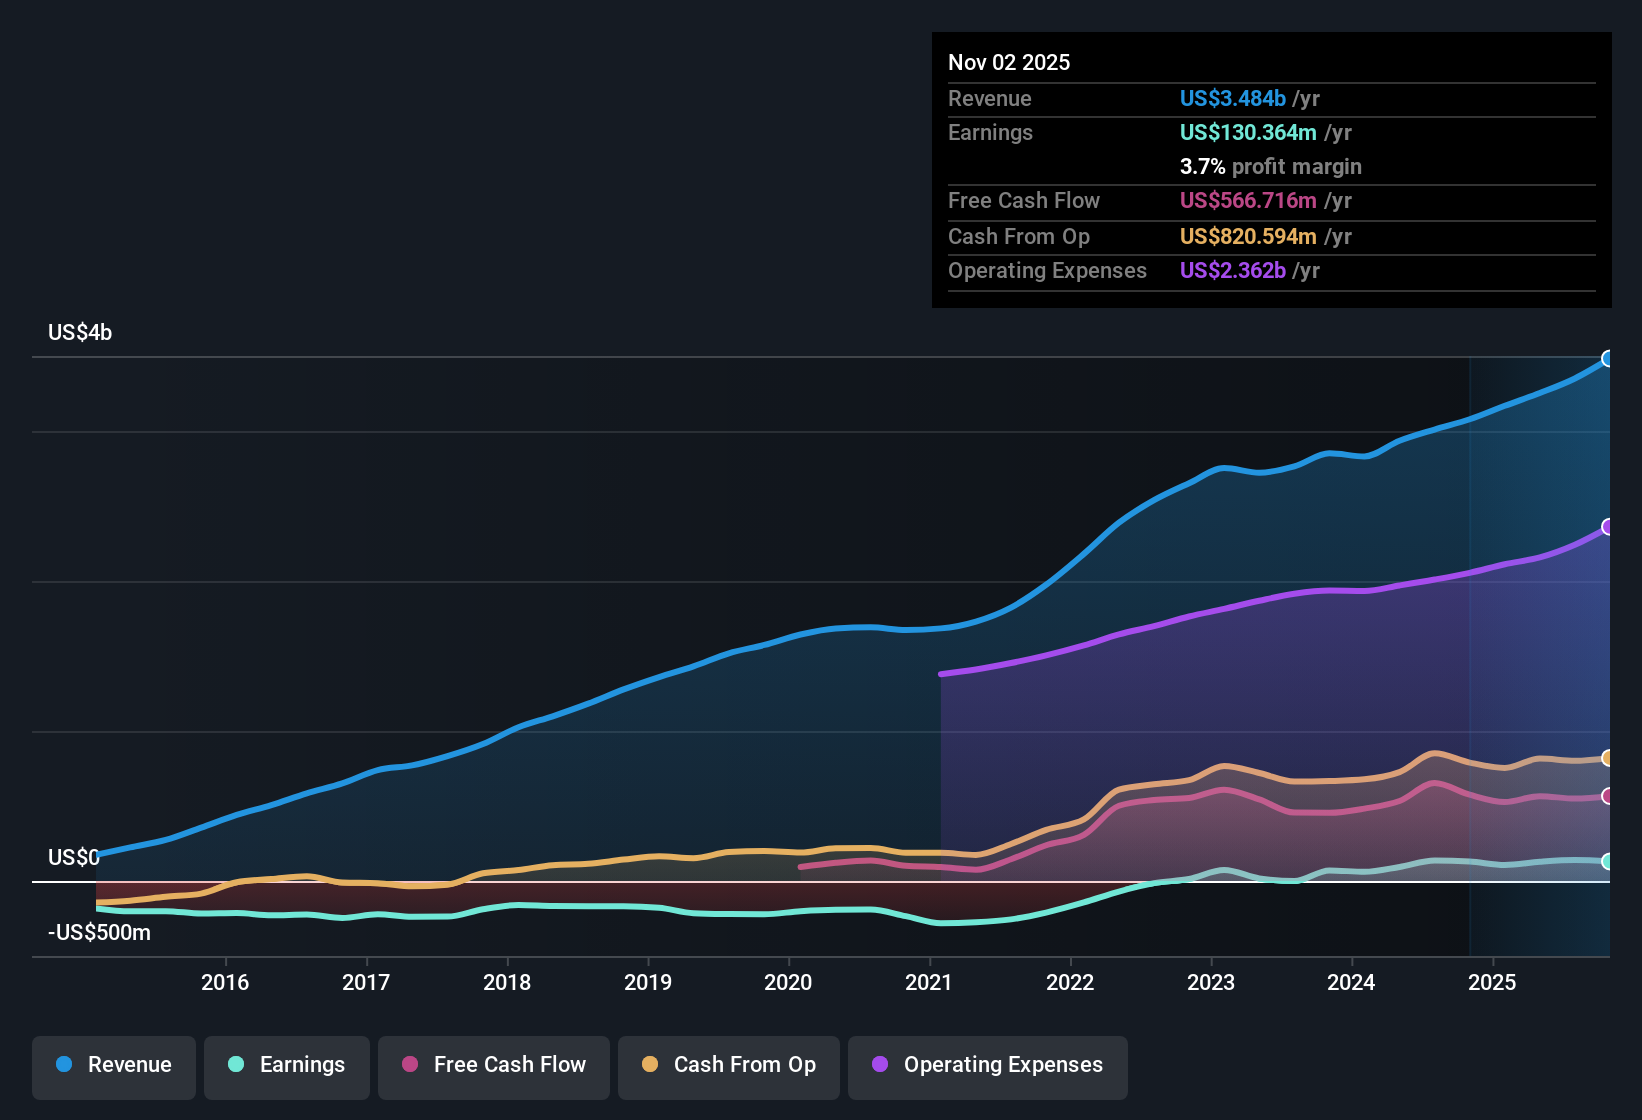
Task: Open the Cash From Op legend entry
Action: 728,1065
